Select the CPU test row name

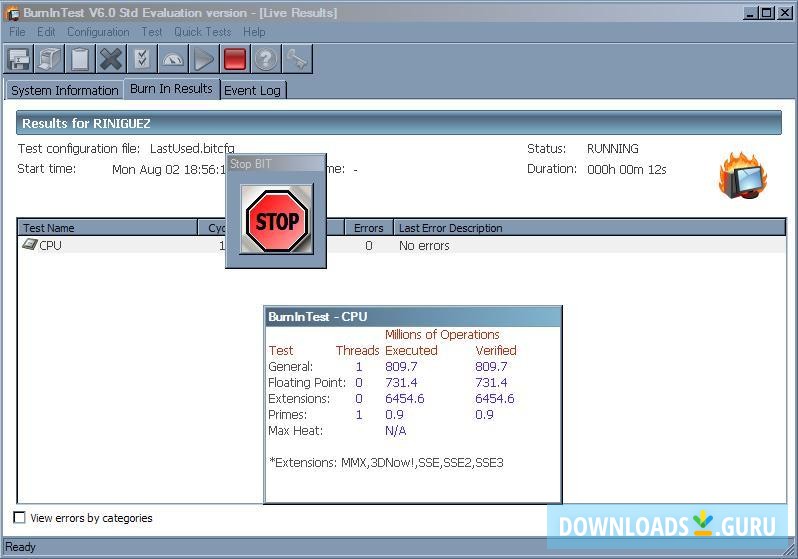[50, 245]
